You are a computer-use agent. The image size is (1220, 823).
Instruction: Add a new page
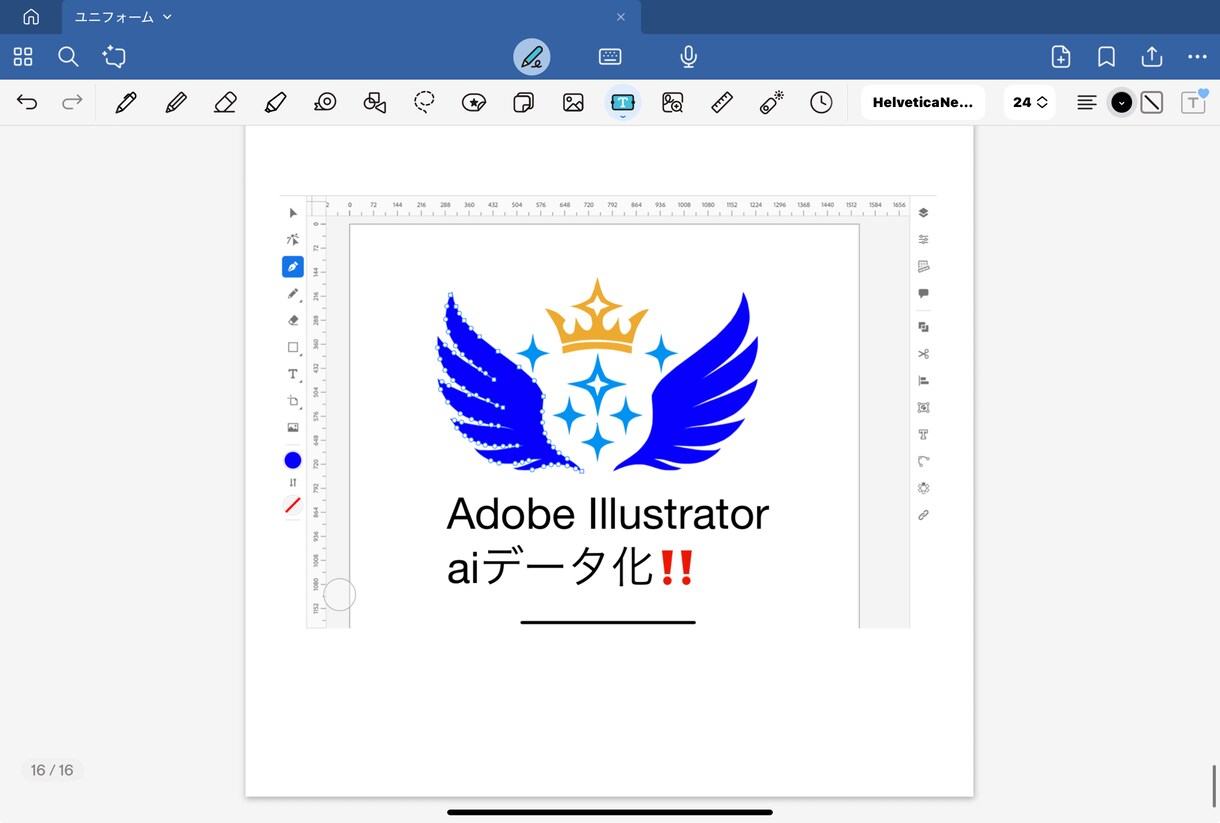click(x=1061, y=57)
